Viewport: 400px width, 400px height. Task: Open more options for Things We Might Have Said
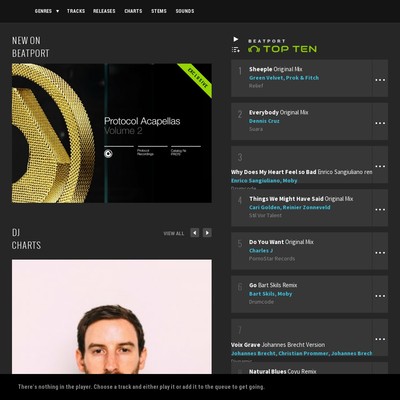pyautogui.click(x=380, y=209)
